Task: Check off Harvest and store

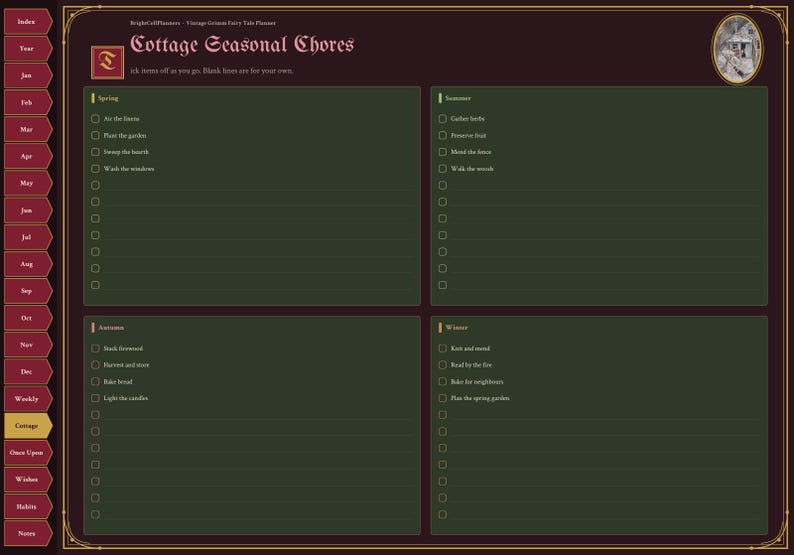Action: point(95,365)
